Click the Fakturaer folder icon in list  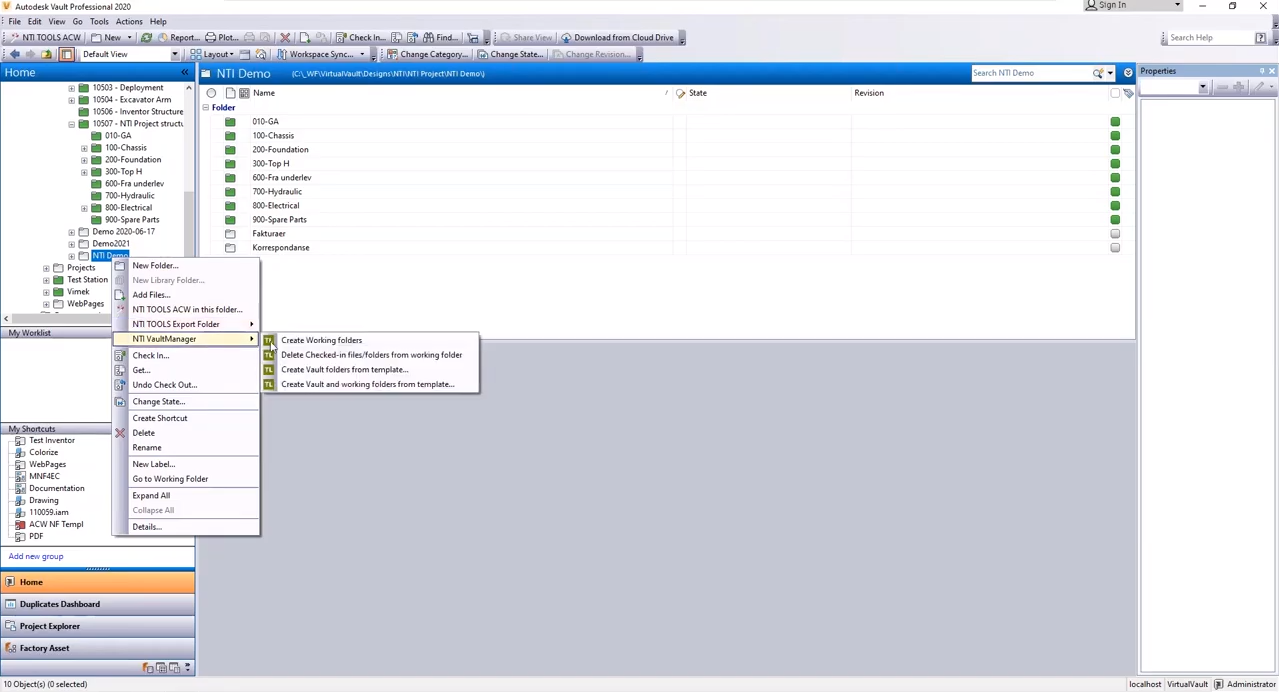pos(230,234)
